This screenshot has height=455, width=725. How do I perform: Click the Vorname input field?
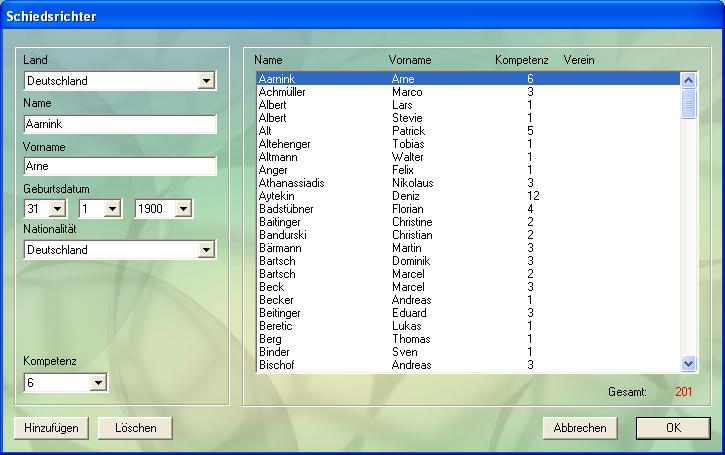[120, 166]
